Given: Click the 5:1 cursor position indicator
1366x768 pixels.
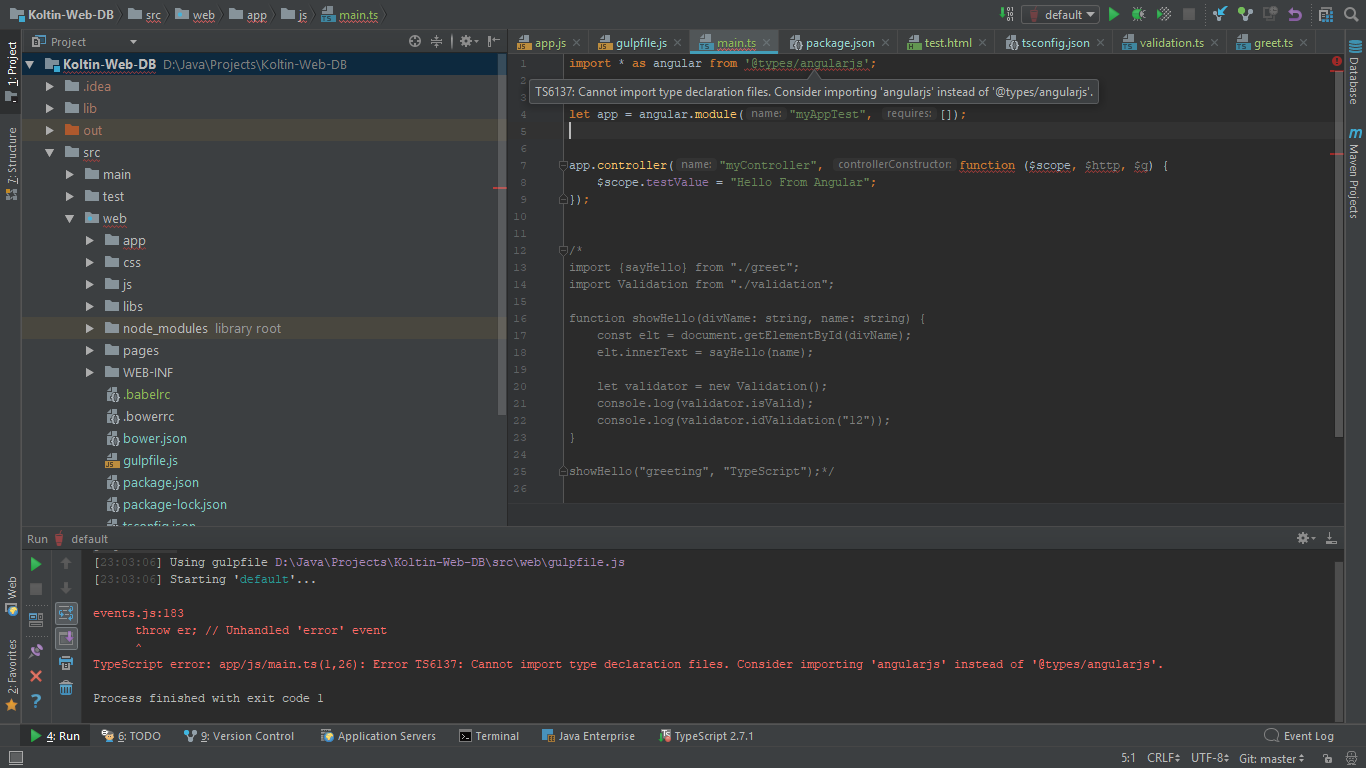Looking at the screenshot, I should click(1128, 758).
